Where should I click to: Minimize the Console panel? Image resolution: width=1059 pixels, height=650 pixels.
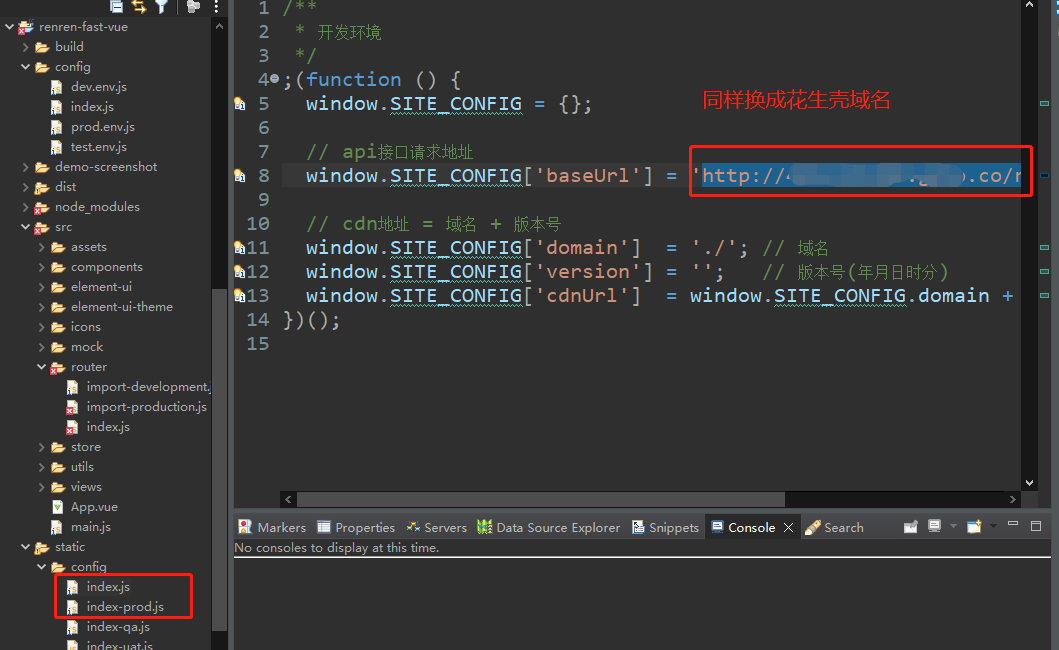pyautogui.click(x=1012, y=524)
